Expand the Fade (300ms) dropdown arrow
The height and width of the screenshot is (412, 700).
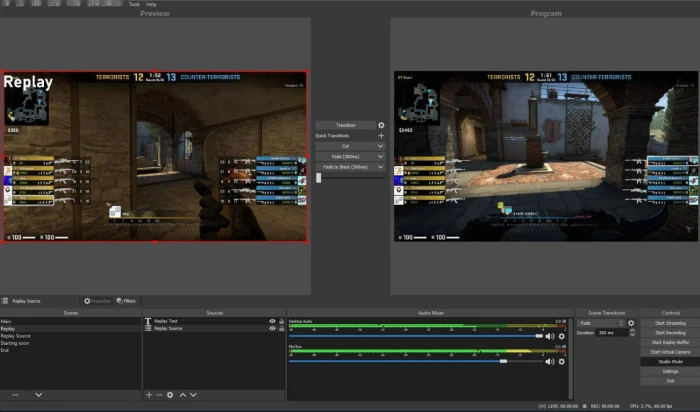coord(380,157)
